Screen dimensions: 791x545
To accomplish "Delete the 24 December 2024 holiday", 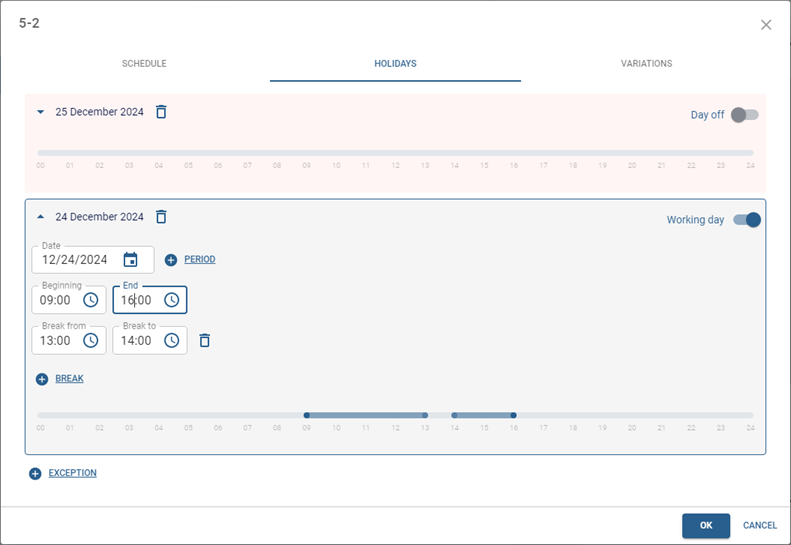I will [161, 217].
